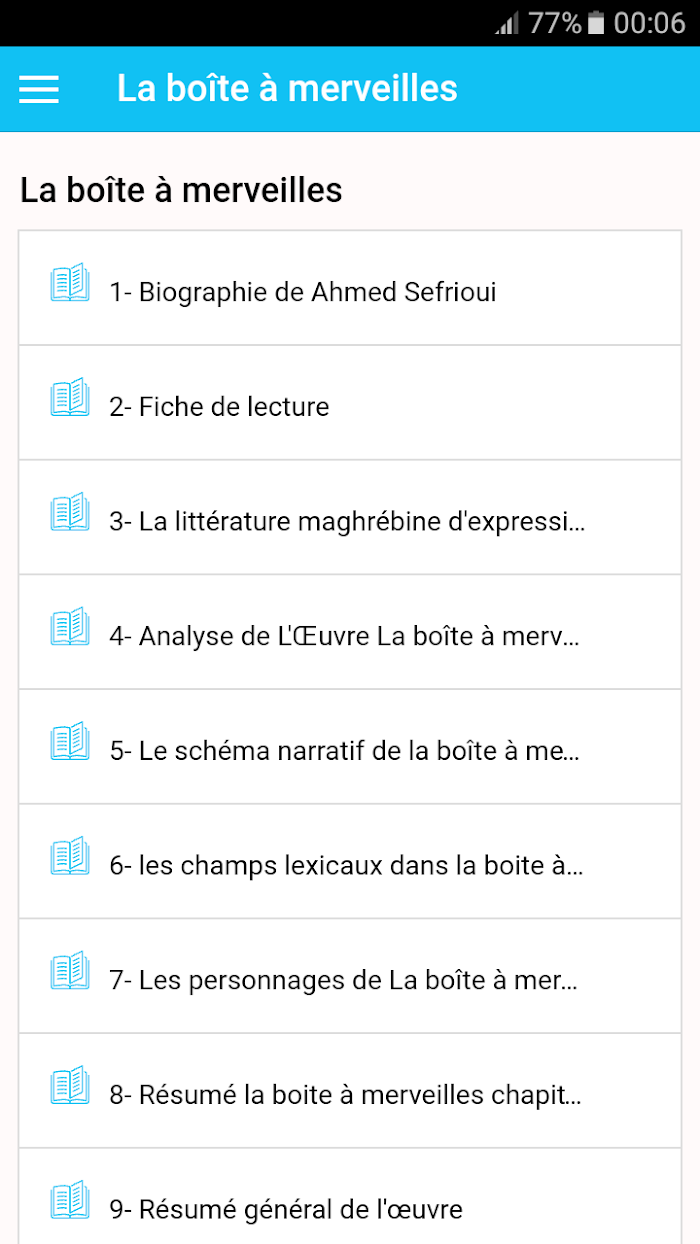Select 7- Les personnages de La boîte
The height and width of the screenshot is (1244, 700).
point(350,976)
